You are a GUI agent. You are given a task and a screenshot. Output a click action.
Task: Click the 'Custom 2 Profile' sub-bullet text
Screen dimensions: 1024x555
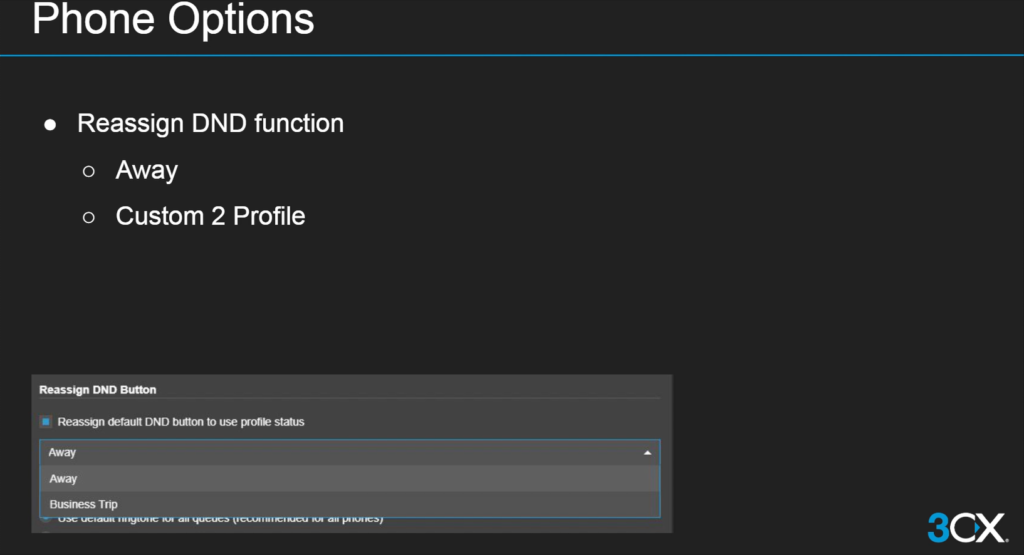[x=210, y=216]
